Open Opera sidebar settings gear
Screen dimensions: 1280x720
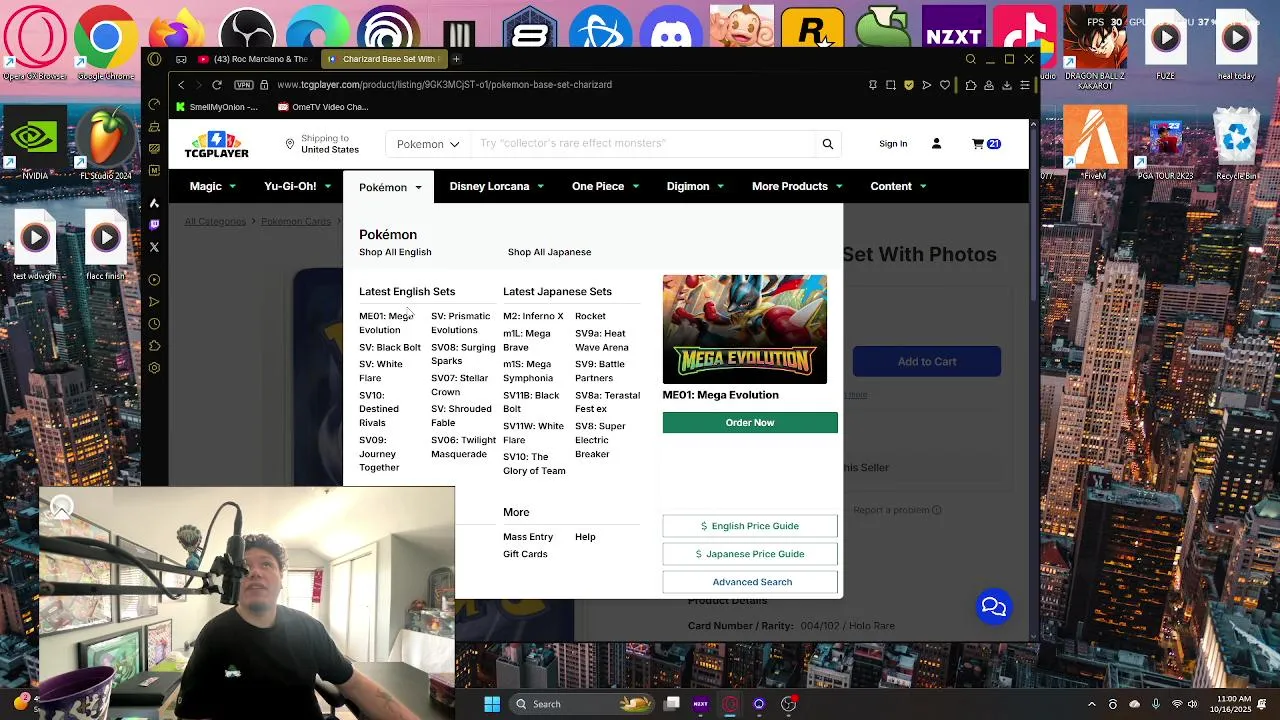(x=154, y=368)
